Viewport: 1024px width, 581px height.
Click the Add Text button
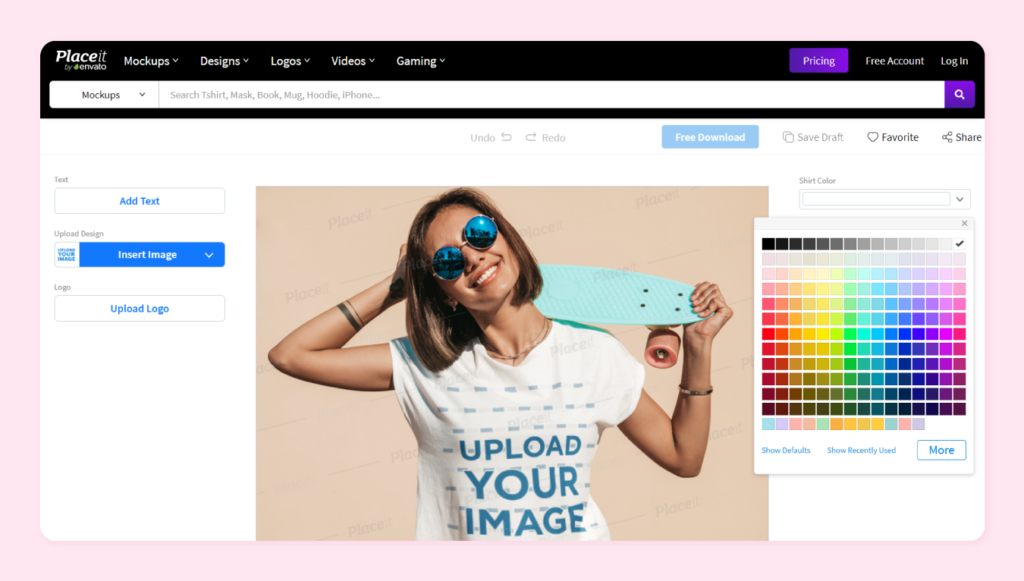pos(140,201)
